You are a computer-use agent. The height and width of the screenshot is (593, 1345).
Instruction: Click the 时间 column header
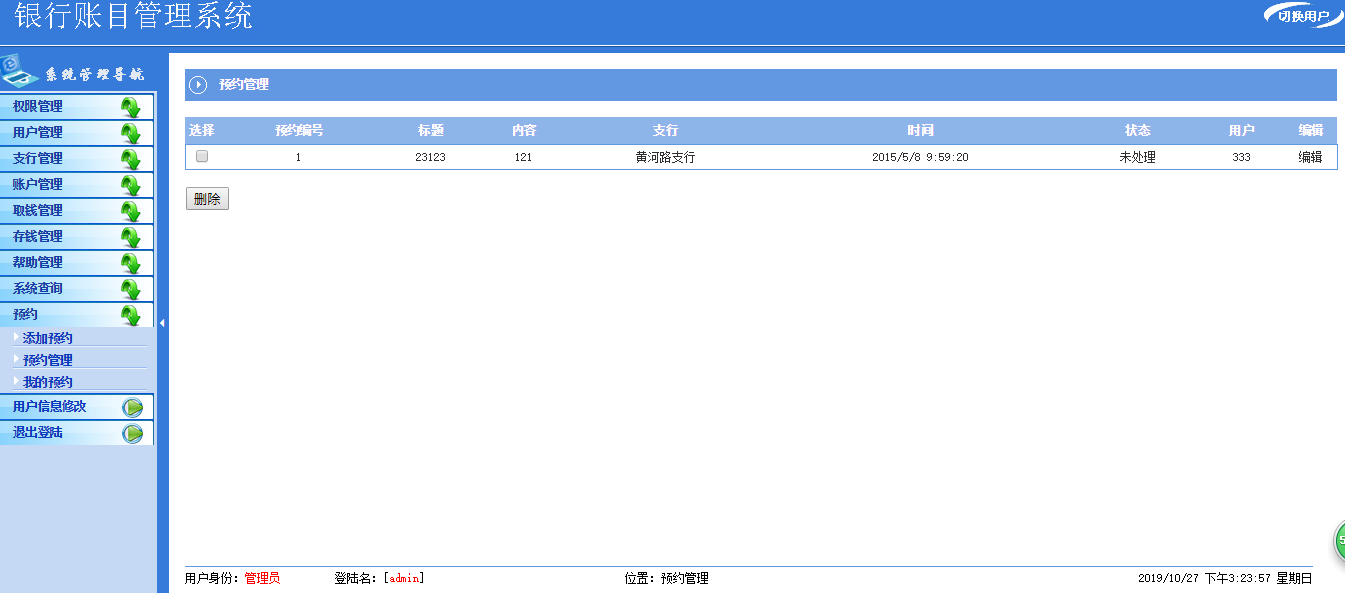(920, 131)
